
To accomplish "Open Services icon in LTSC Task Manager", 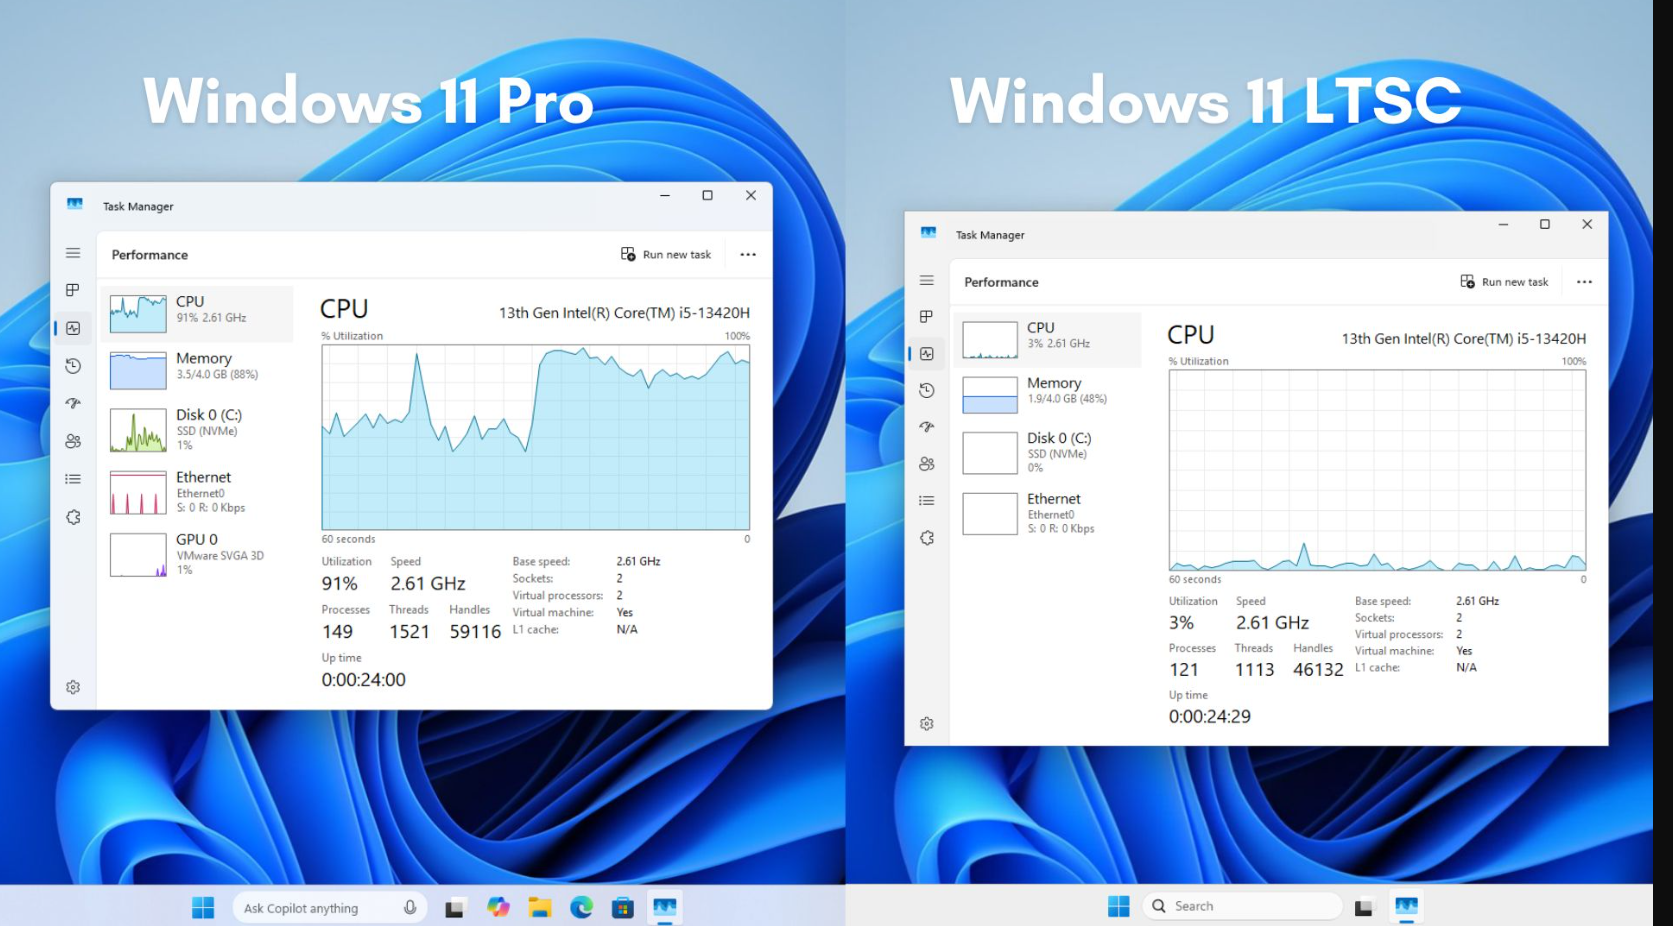I will point(927,537).
